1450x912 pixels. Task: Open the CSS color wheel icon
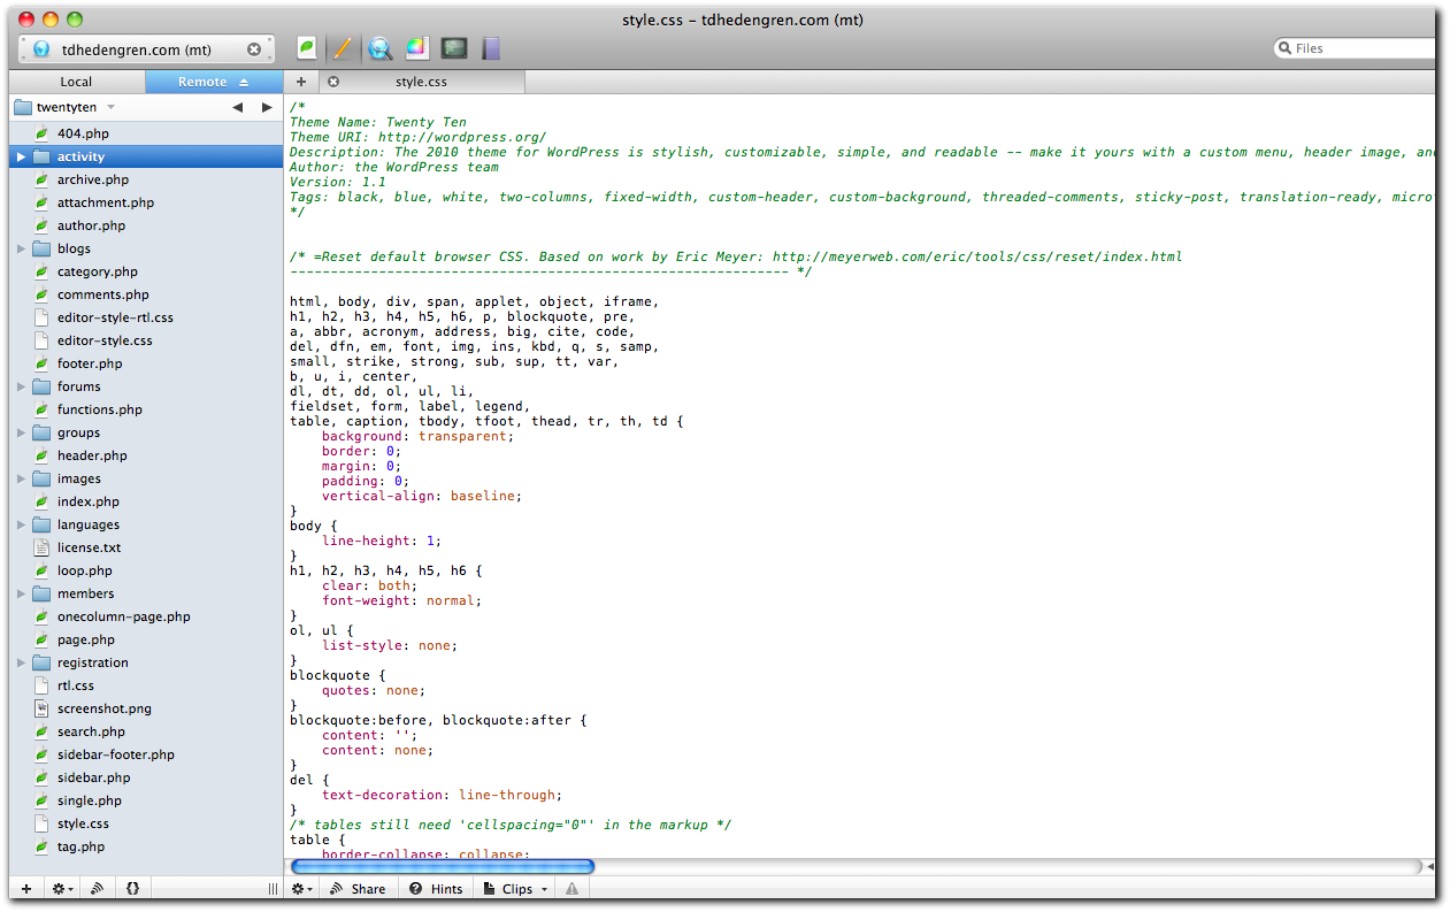click(416, 47)
